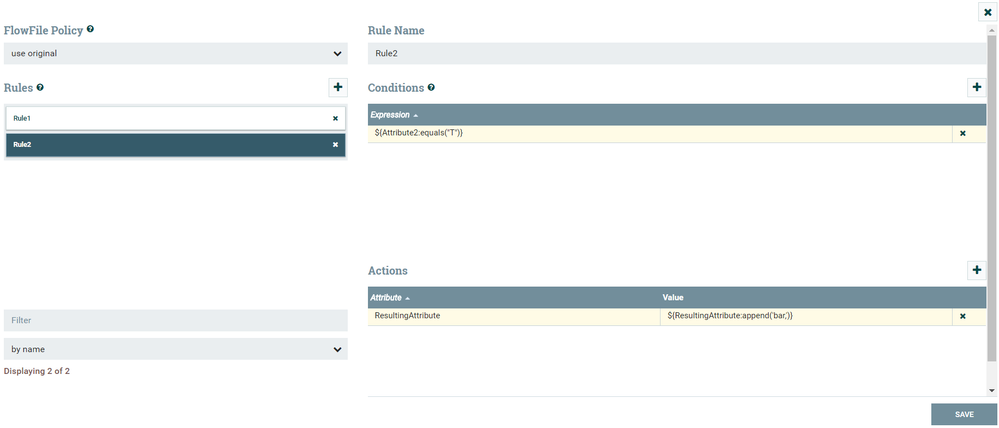Remove the Attribute2 equals condition
999x428 pixels.
pos(963,133)
